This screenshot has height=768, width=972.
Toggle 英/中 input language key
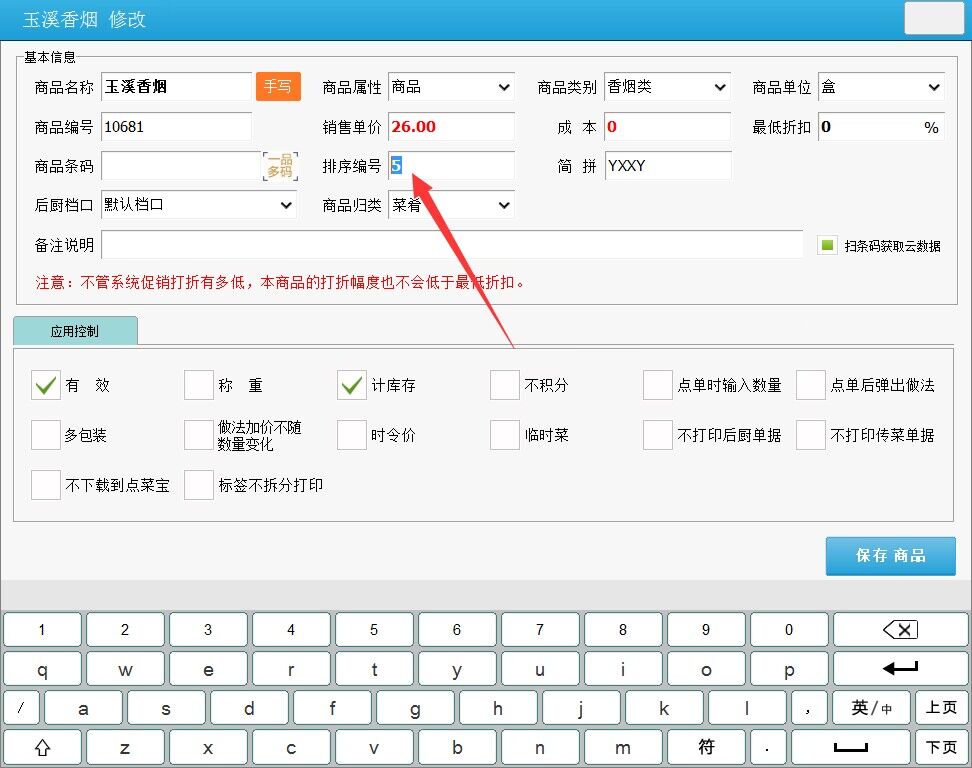(x=871, y=708)
